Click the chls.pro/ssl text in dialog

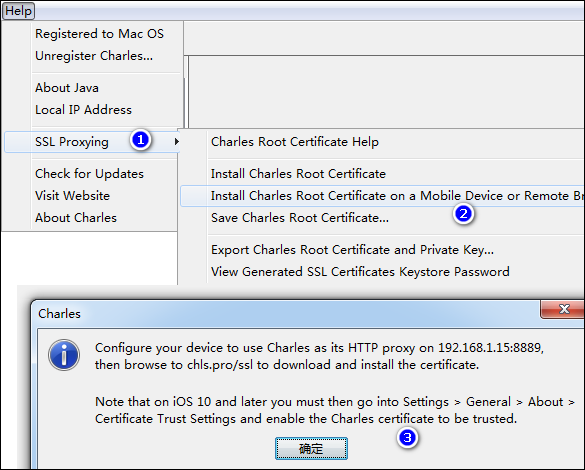tap(220, 365)
